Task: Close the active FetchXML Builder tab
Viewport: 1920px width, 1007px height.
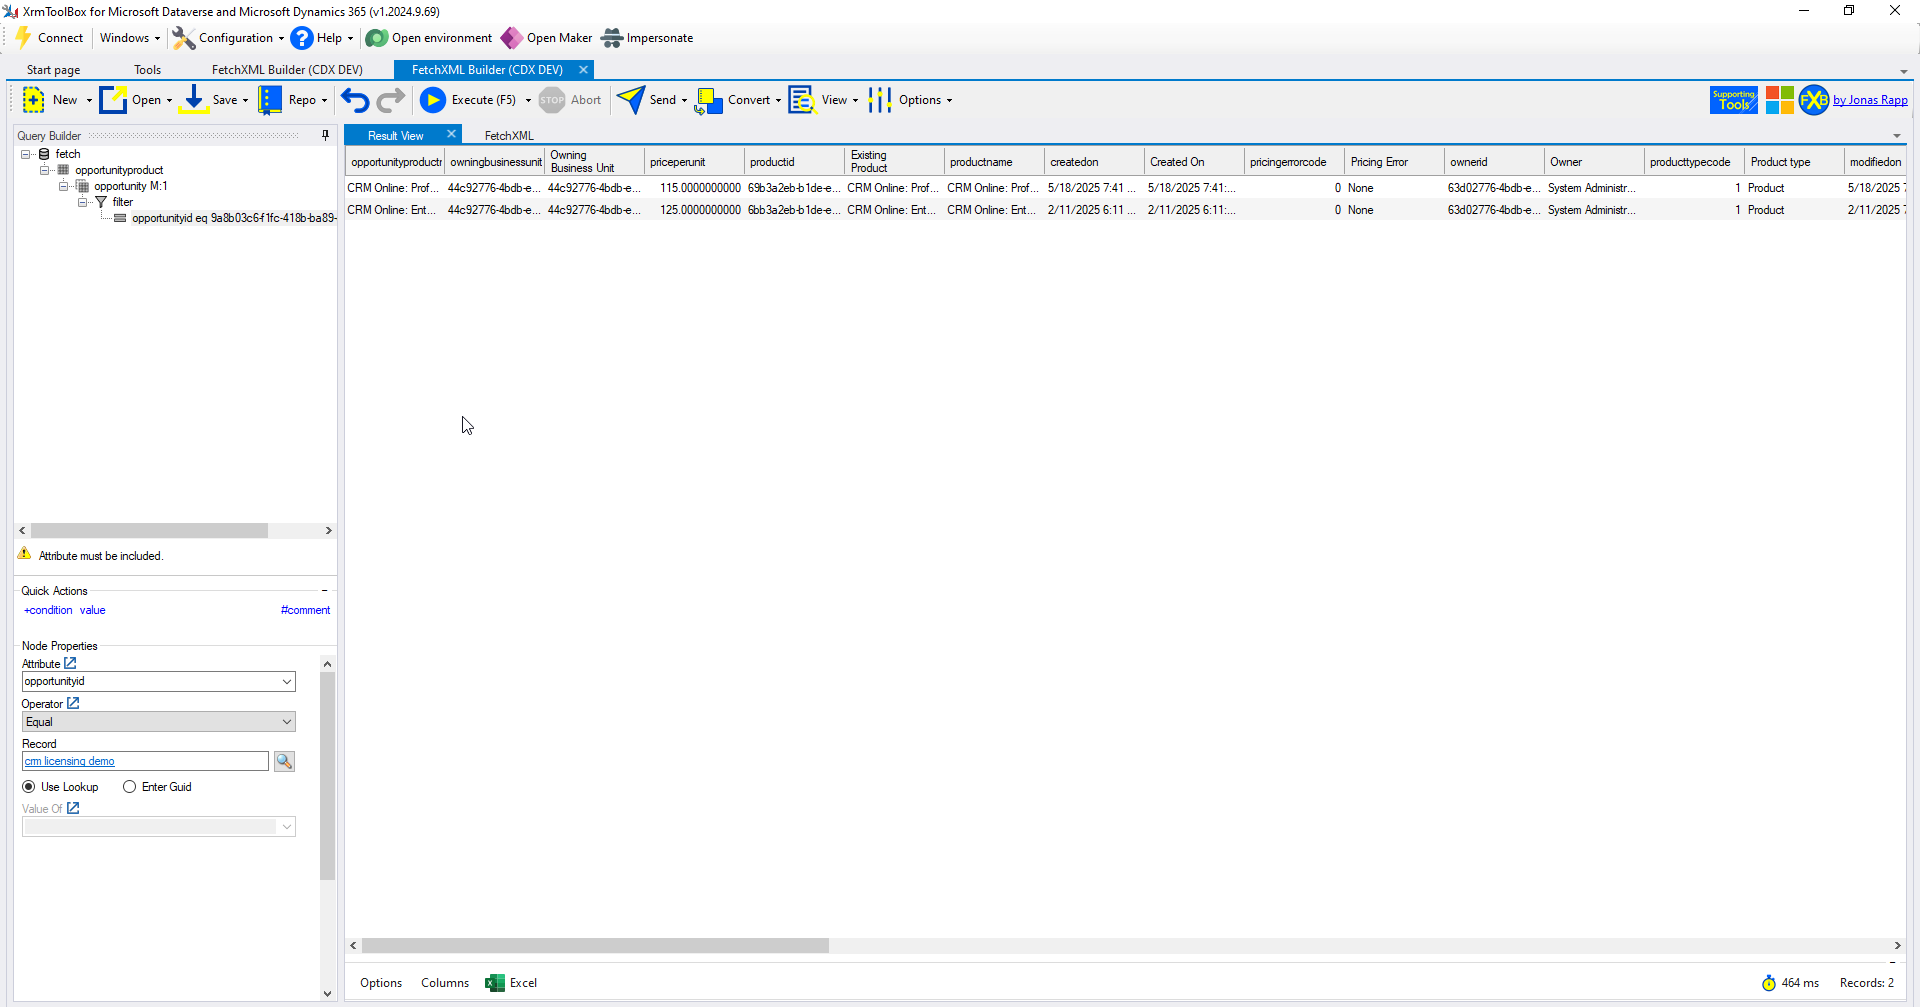Action: click(583, 70)
